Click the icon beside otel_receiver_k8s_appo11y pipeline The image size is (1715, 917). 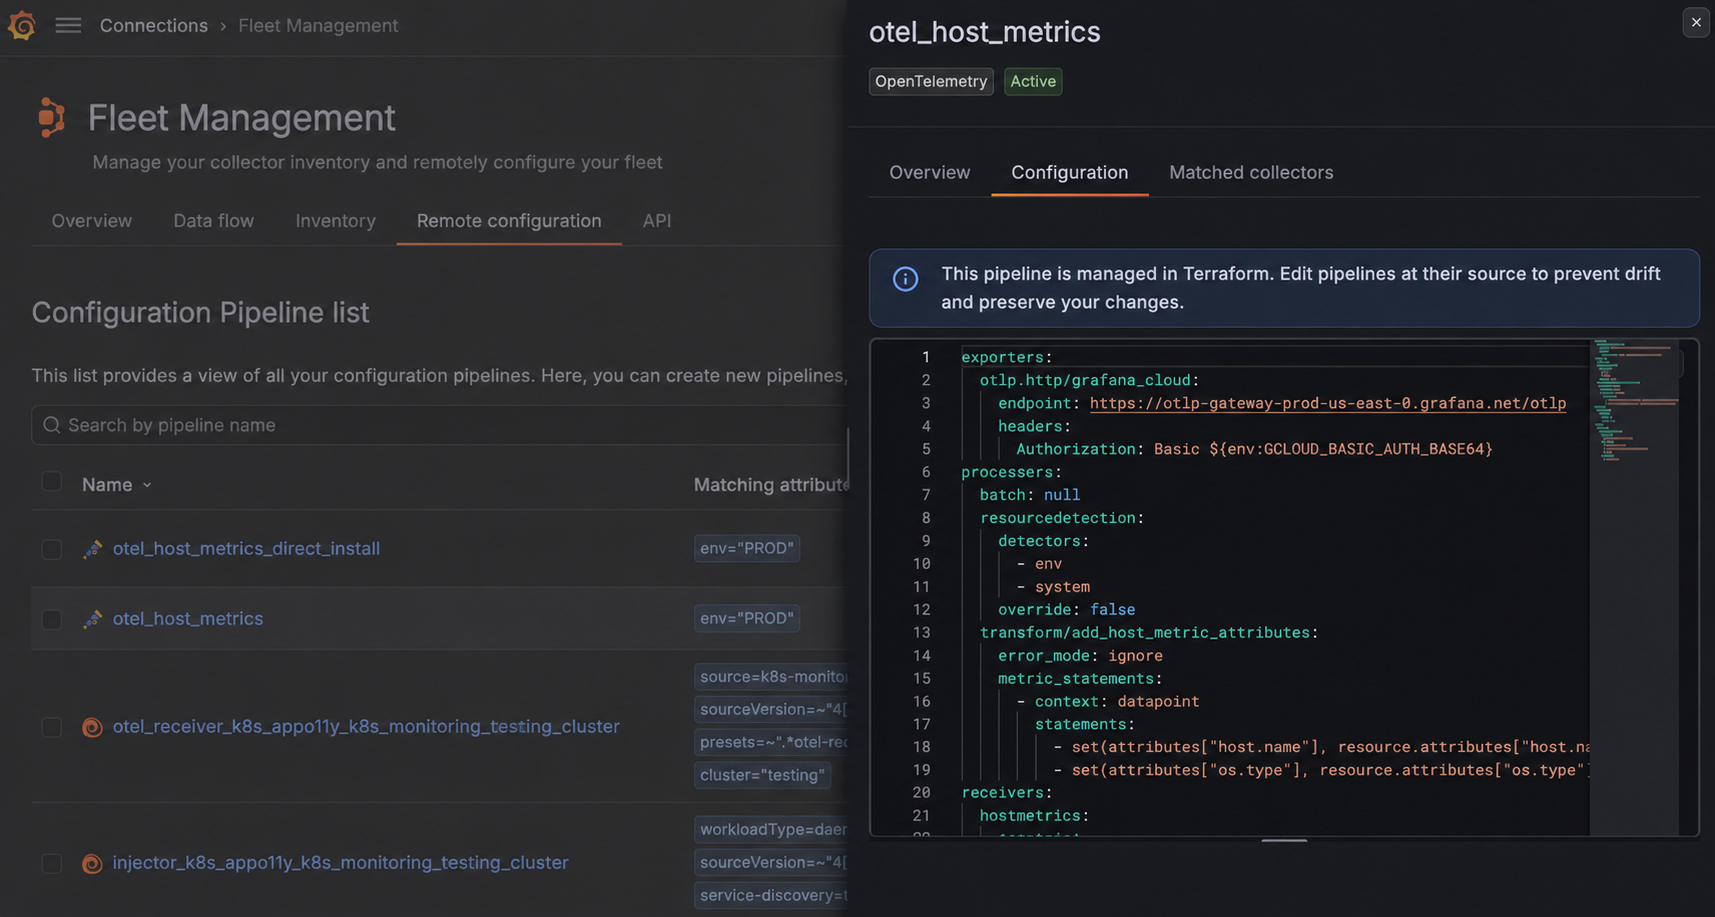(92, 727)
